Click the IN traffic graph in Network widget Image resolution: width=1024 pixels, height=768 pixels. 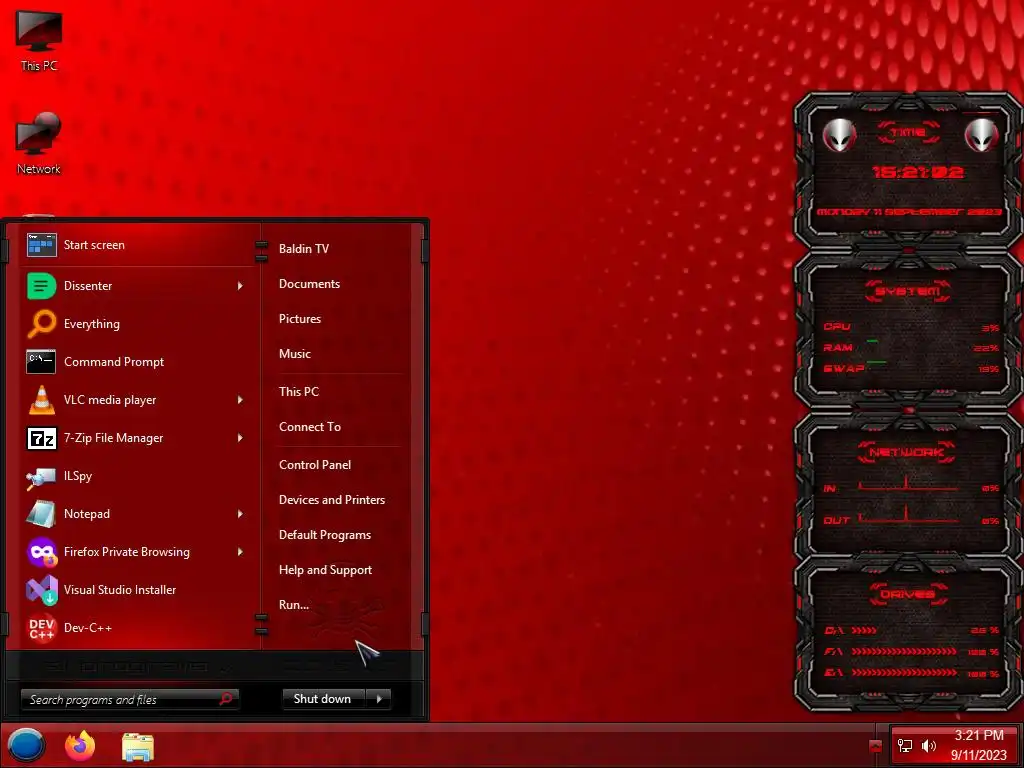click(908, 485)
